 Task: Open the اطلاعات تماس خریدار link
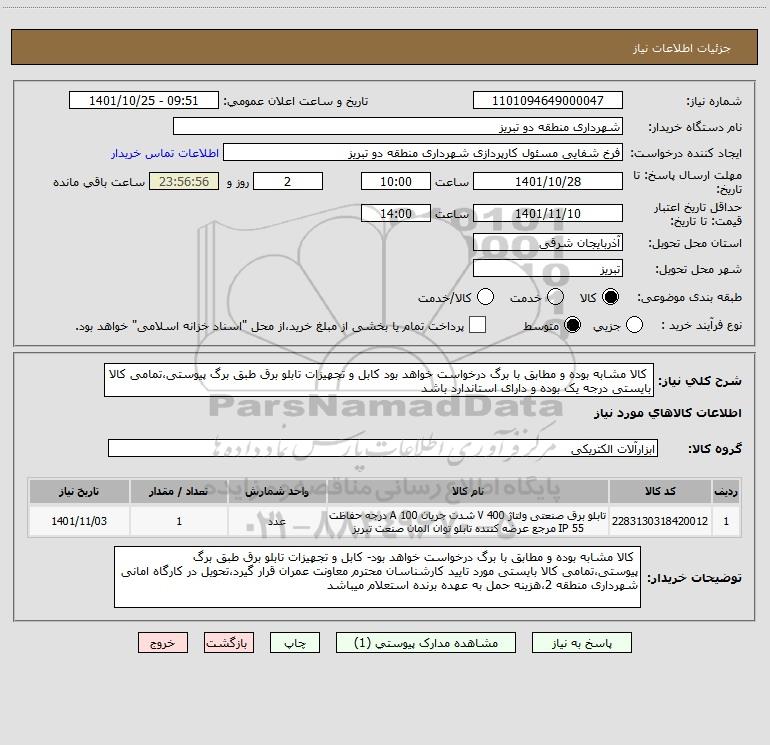point(165,153)
